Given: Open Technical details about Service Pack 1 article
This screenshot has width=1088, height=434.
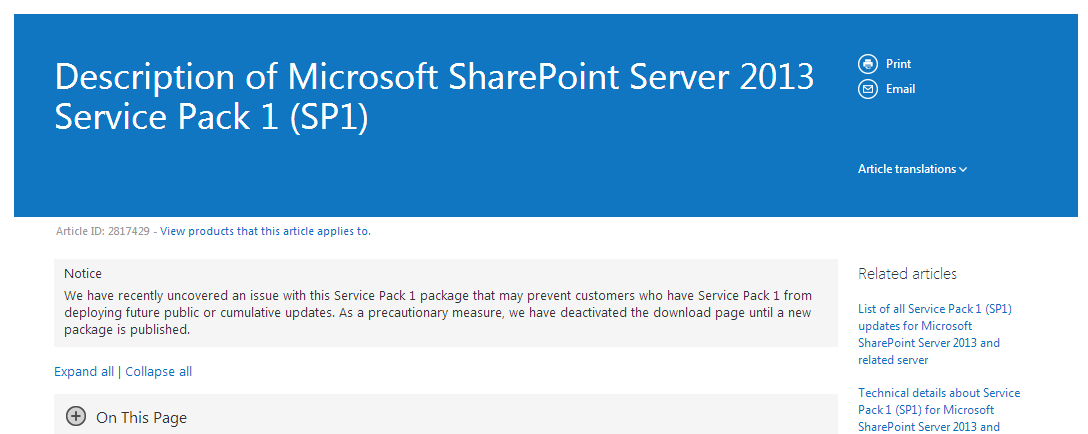Looking at the screenshot, I should [939, 410].
